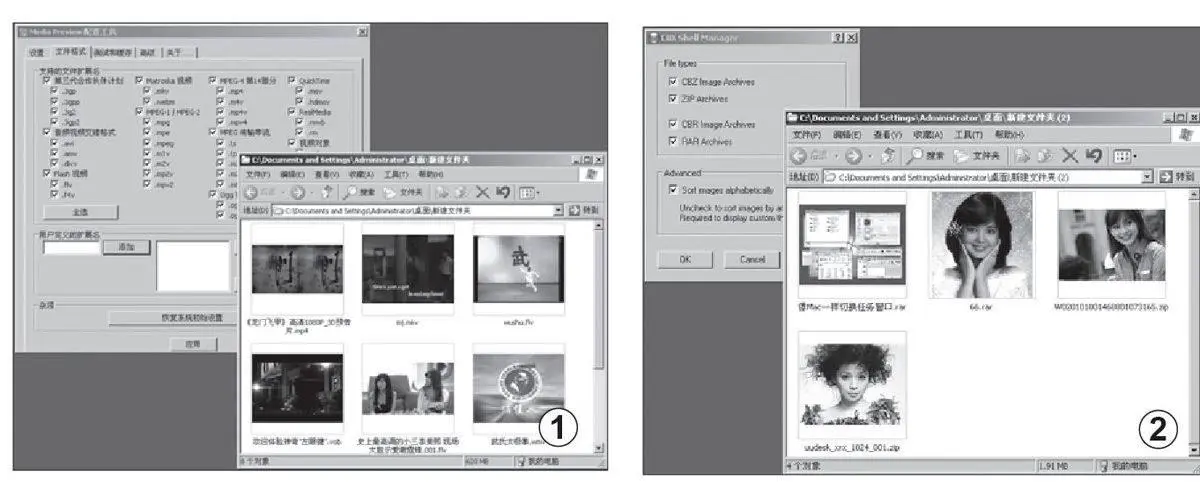The height and width of the screenshot is (482, 1200).
Task: Toggle Sort images alphabetically checkbox
Action: pos(672,188)
